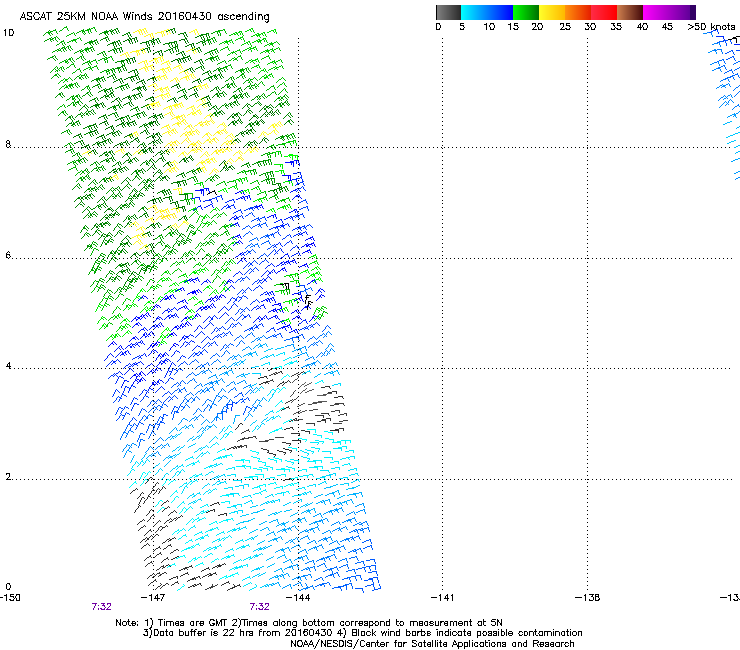Viewport: 740px width, 650px height.
Task: Click the latitude axis label '4'
Action: point(8,366)
